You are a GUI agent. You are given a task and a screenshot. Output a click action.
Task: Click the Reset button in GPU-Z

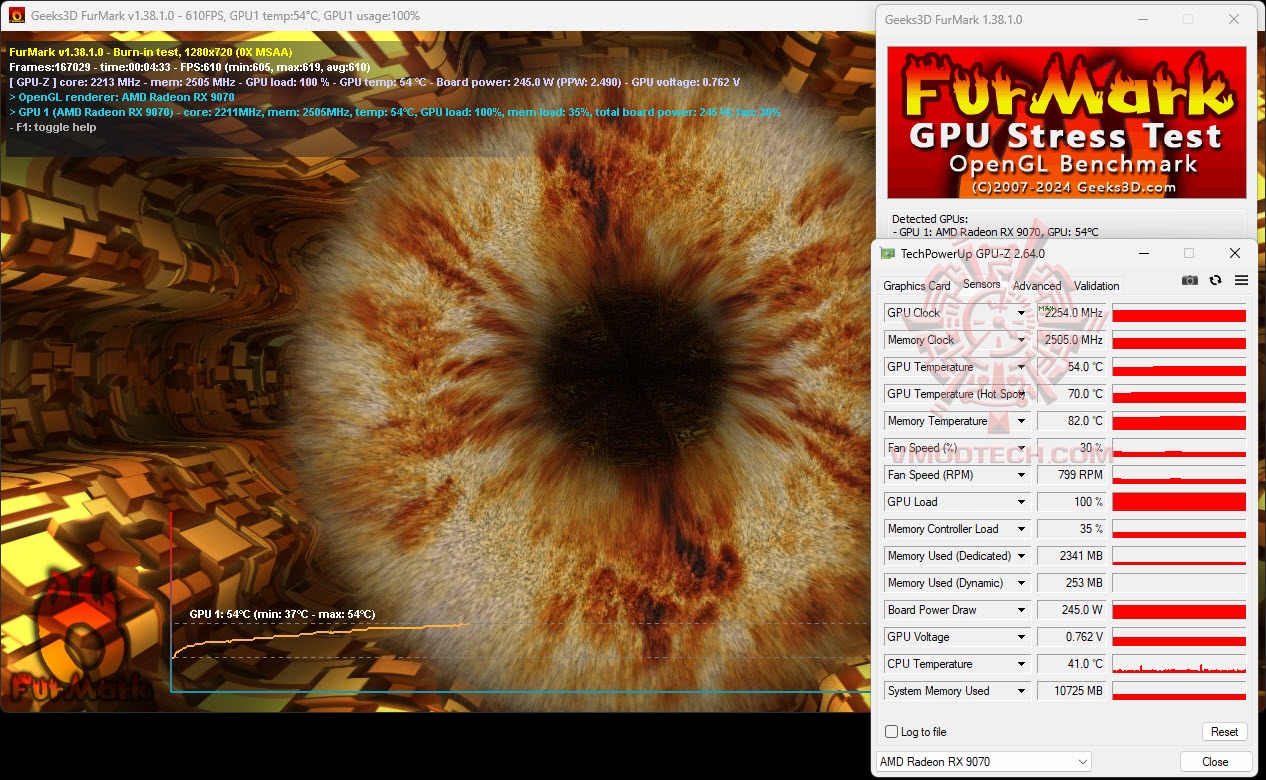1224,732
